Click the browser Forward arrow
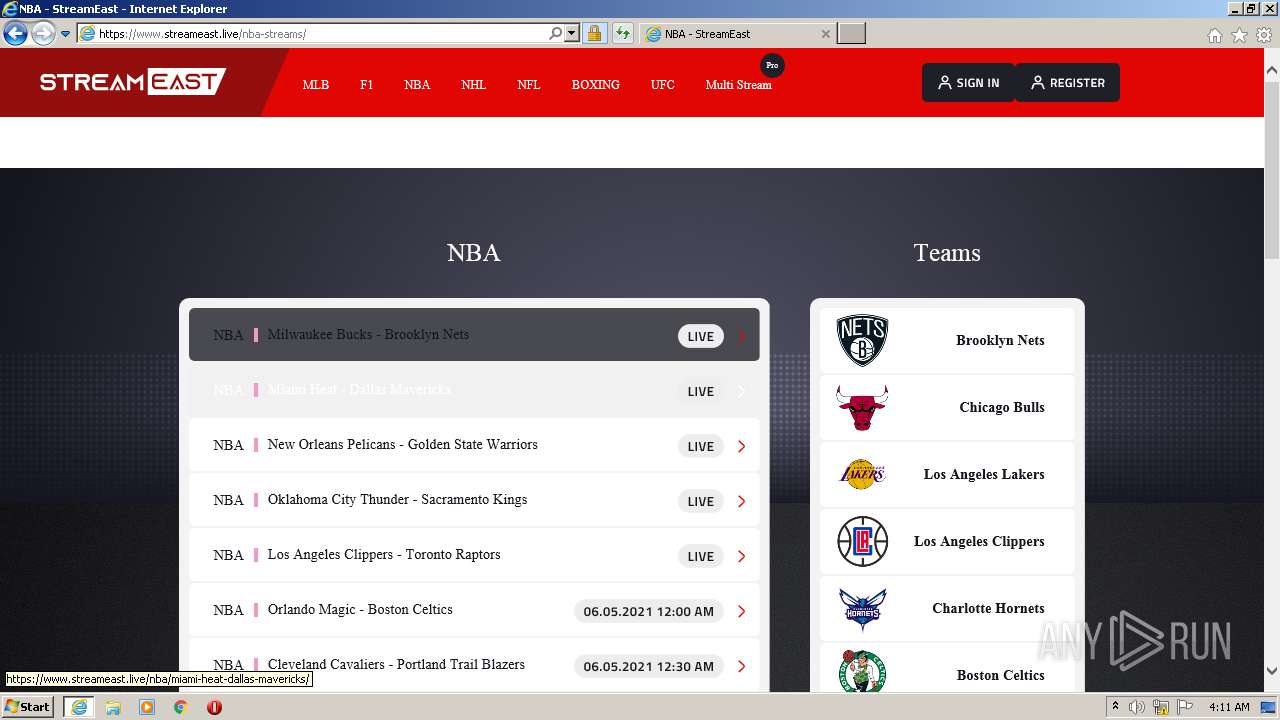This screenshot has width=1280, height=720. [x=43, y=34]
